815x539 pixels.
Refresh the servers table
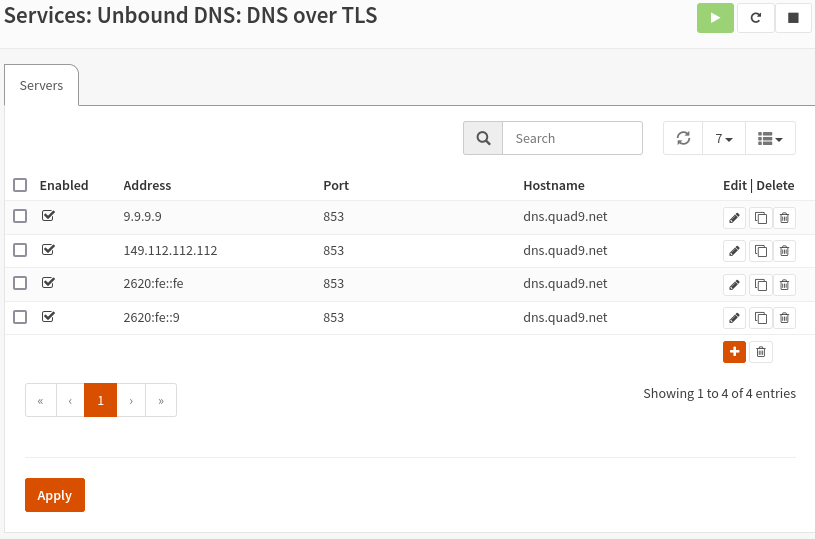(683, 138)
